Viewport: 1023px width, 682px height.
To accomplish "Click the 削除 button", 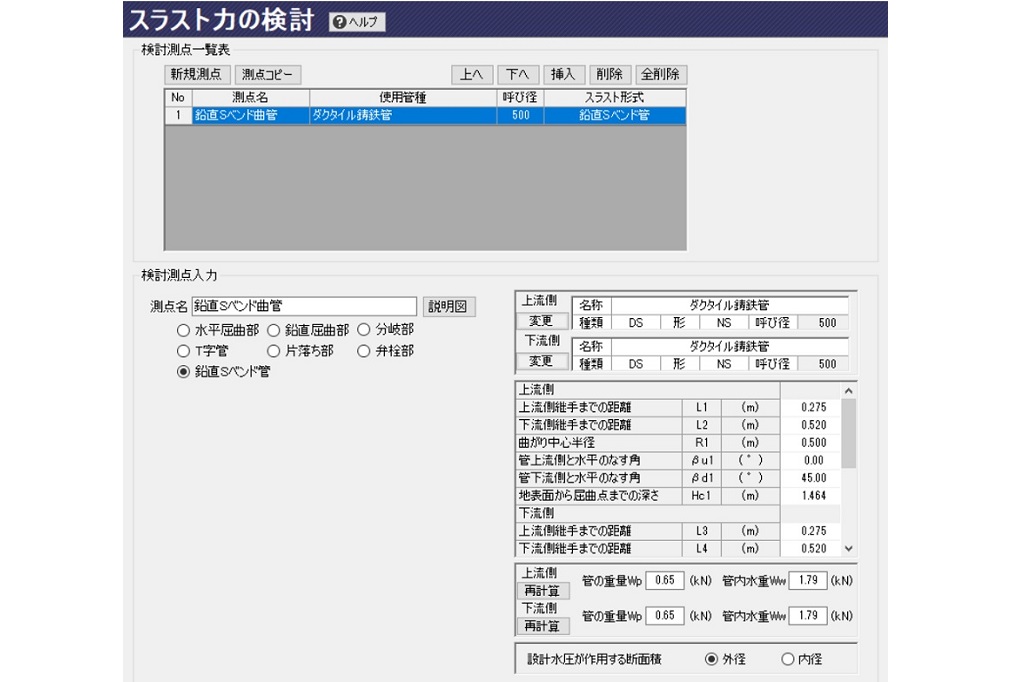I will (x=609, y=74).
